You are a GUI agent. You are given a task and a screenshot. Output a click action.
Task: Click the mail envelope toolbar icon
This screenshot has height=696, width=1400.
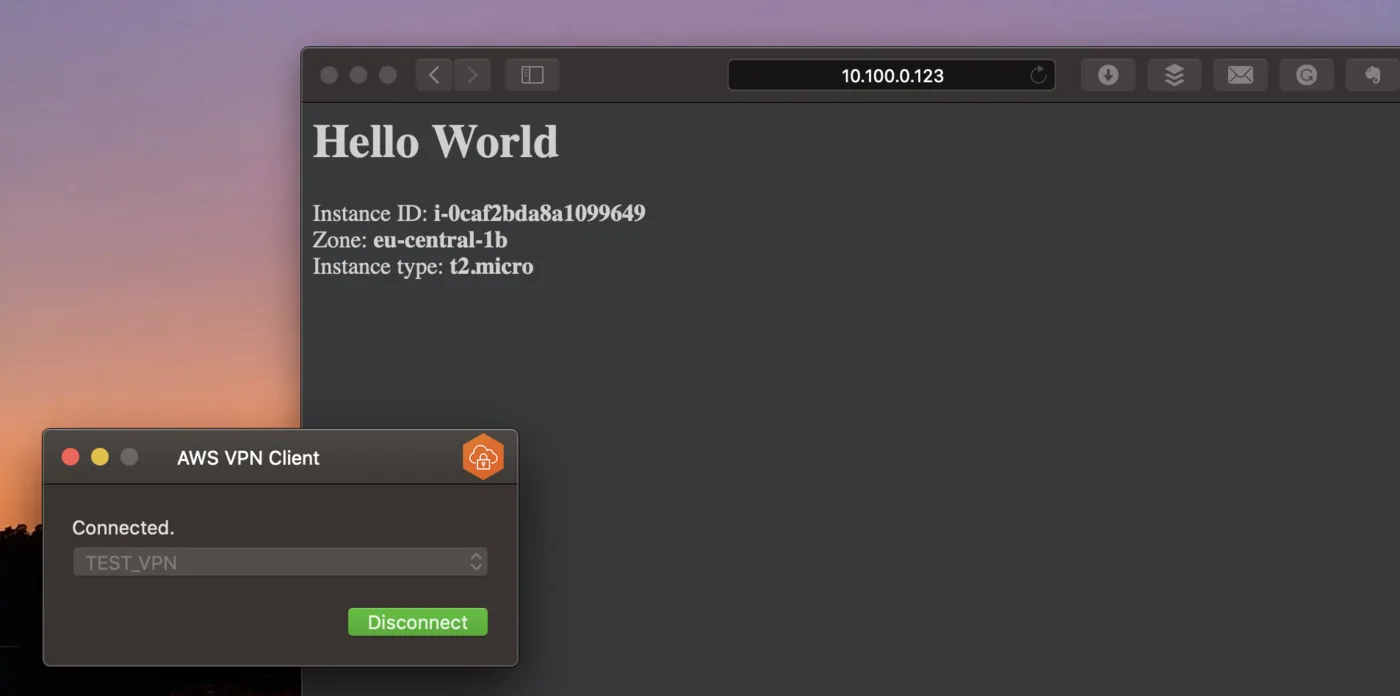(x=1240, y=75)
